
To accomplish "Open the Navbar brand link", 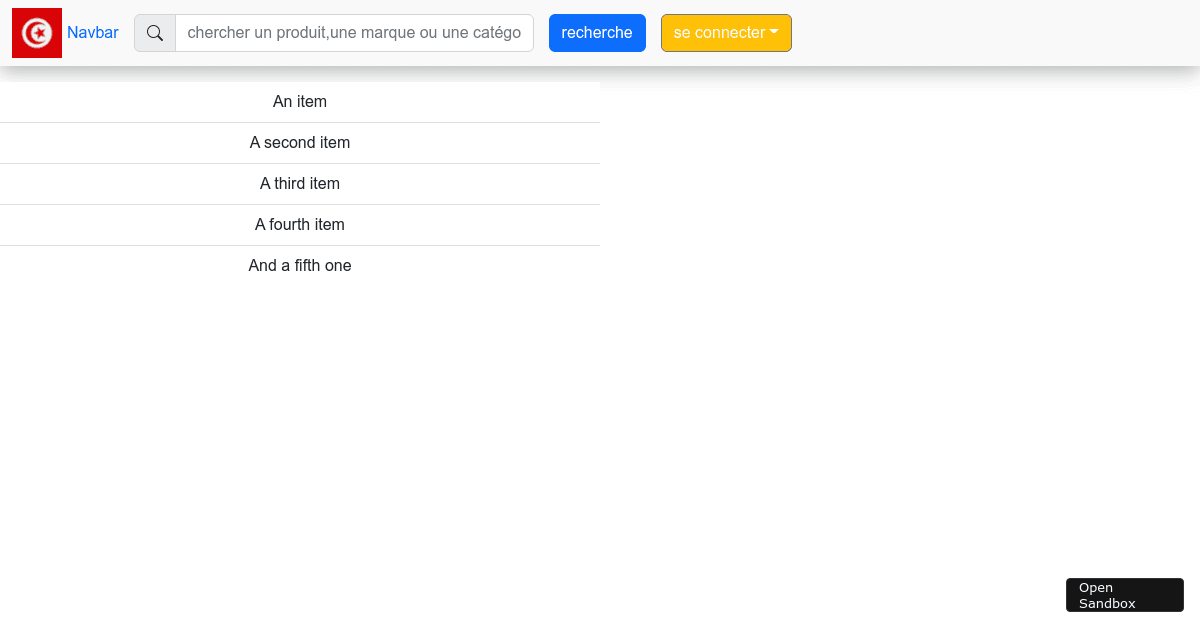I will [x=93, y=33].
